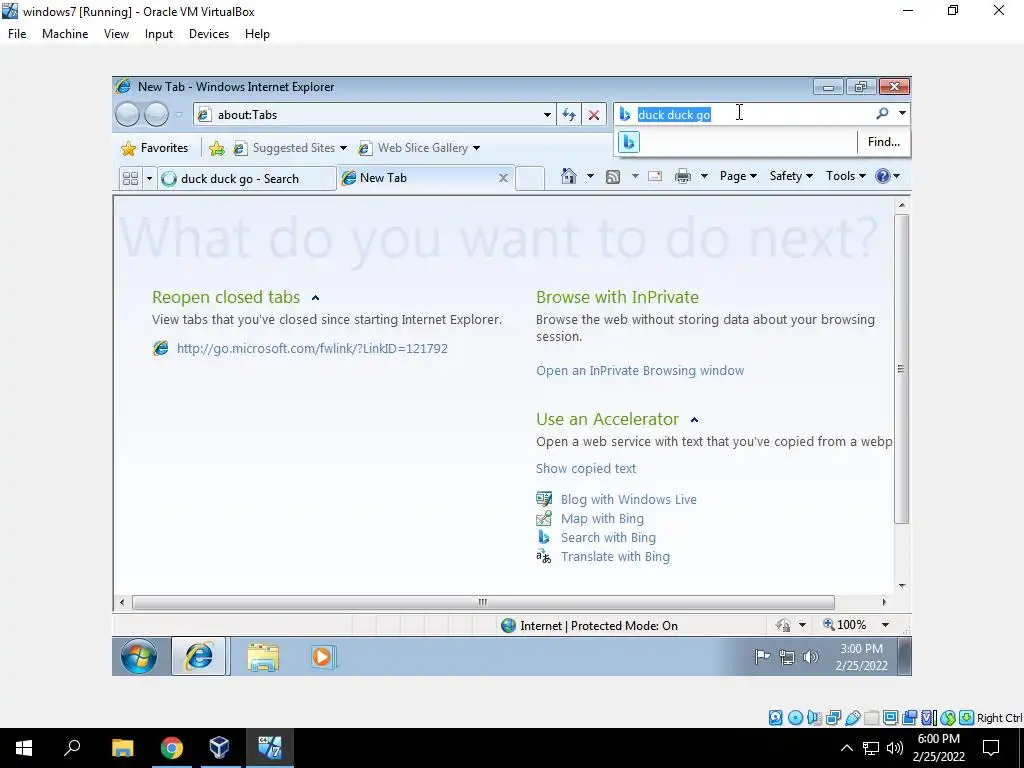
Task: Click the host taskbar Search magnifier
Action: point(72,747)
